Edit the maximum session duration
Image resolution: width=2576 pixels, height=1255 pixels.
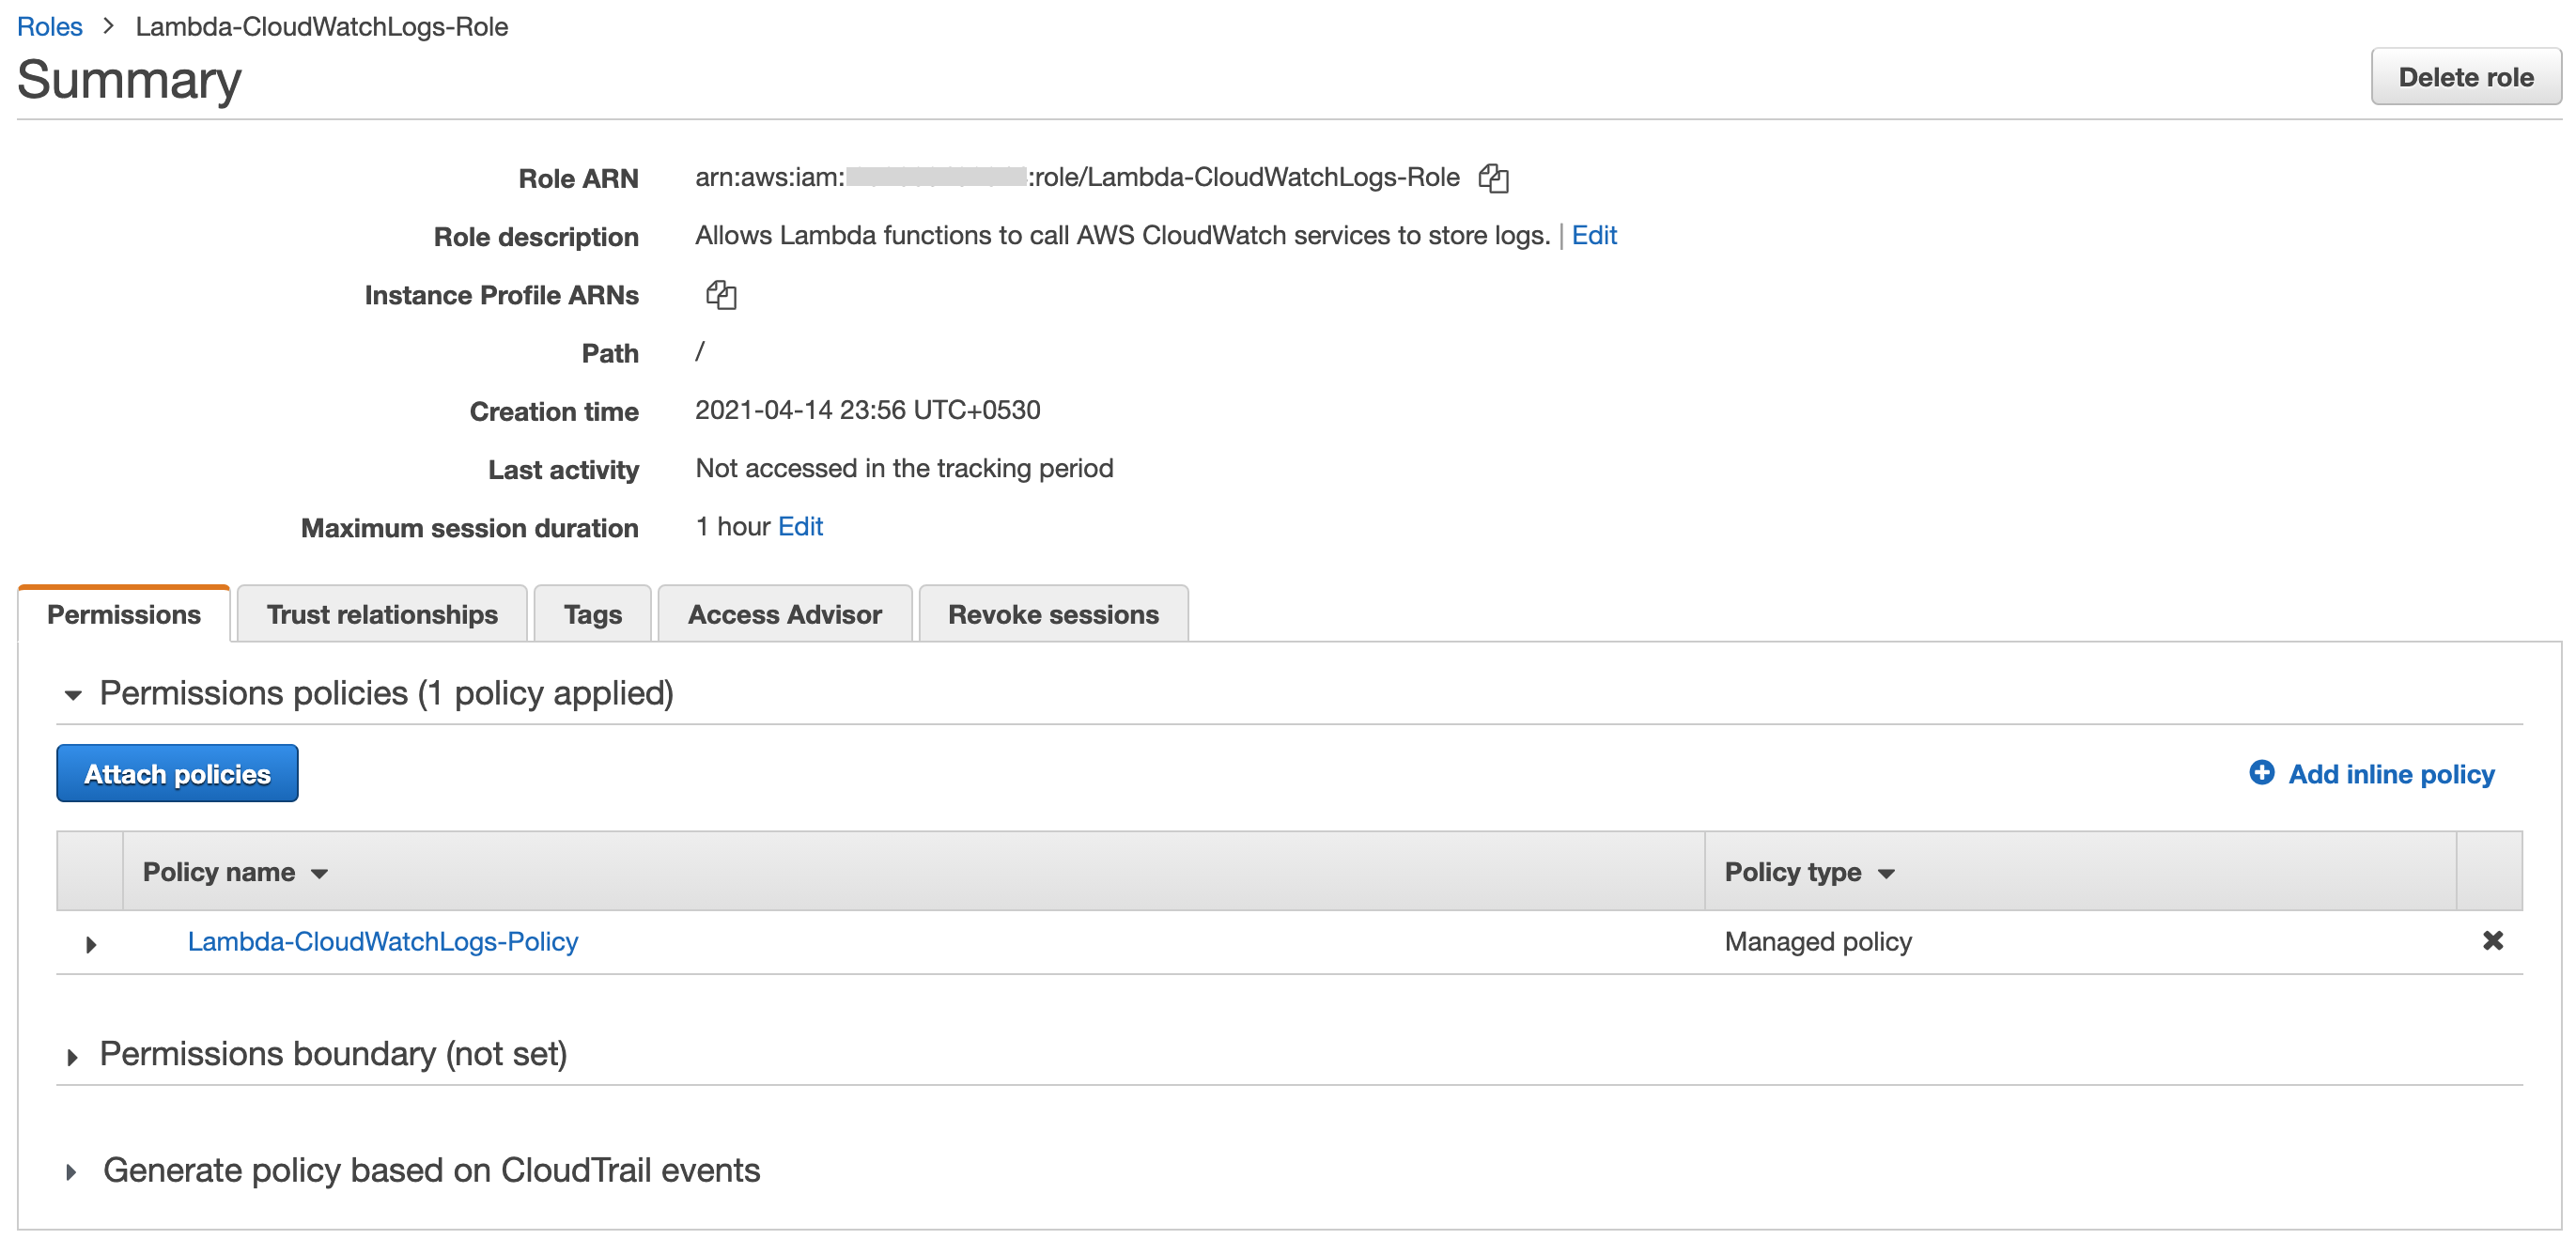pos(800,526)
